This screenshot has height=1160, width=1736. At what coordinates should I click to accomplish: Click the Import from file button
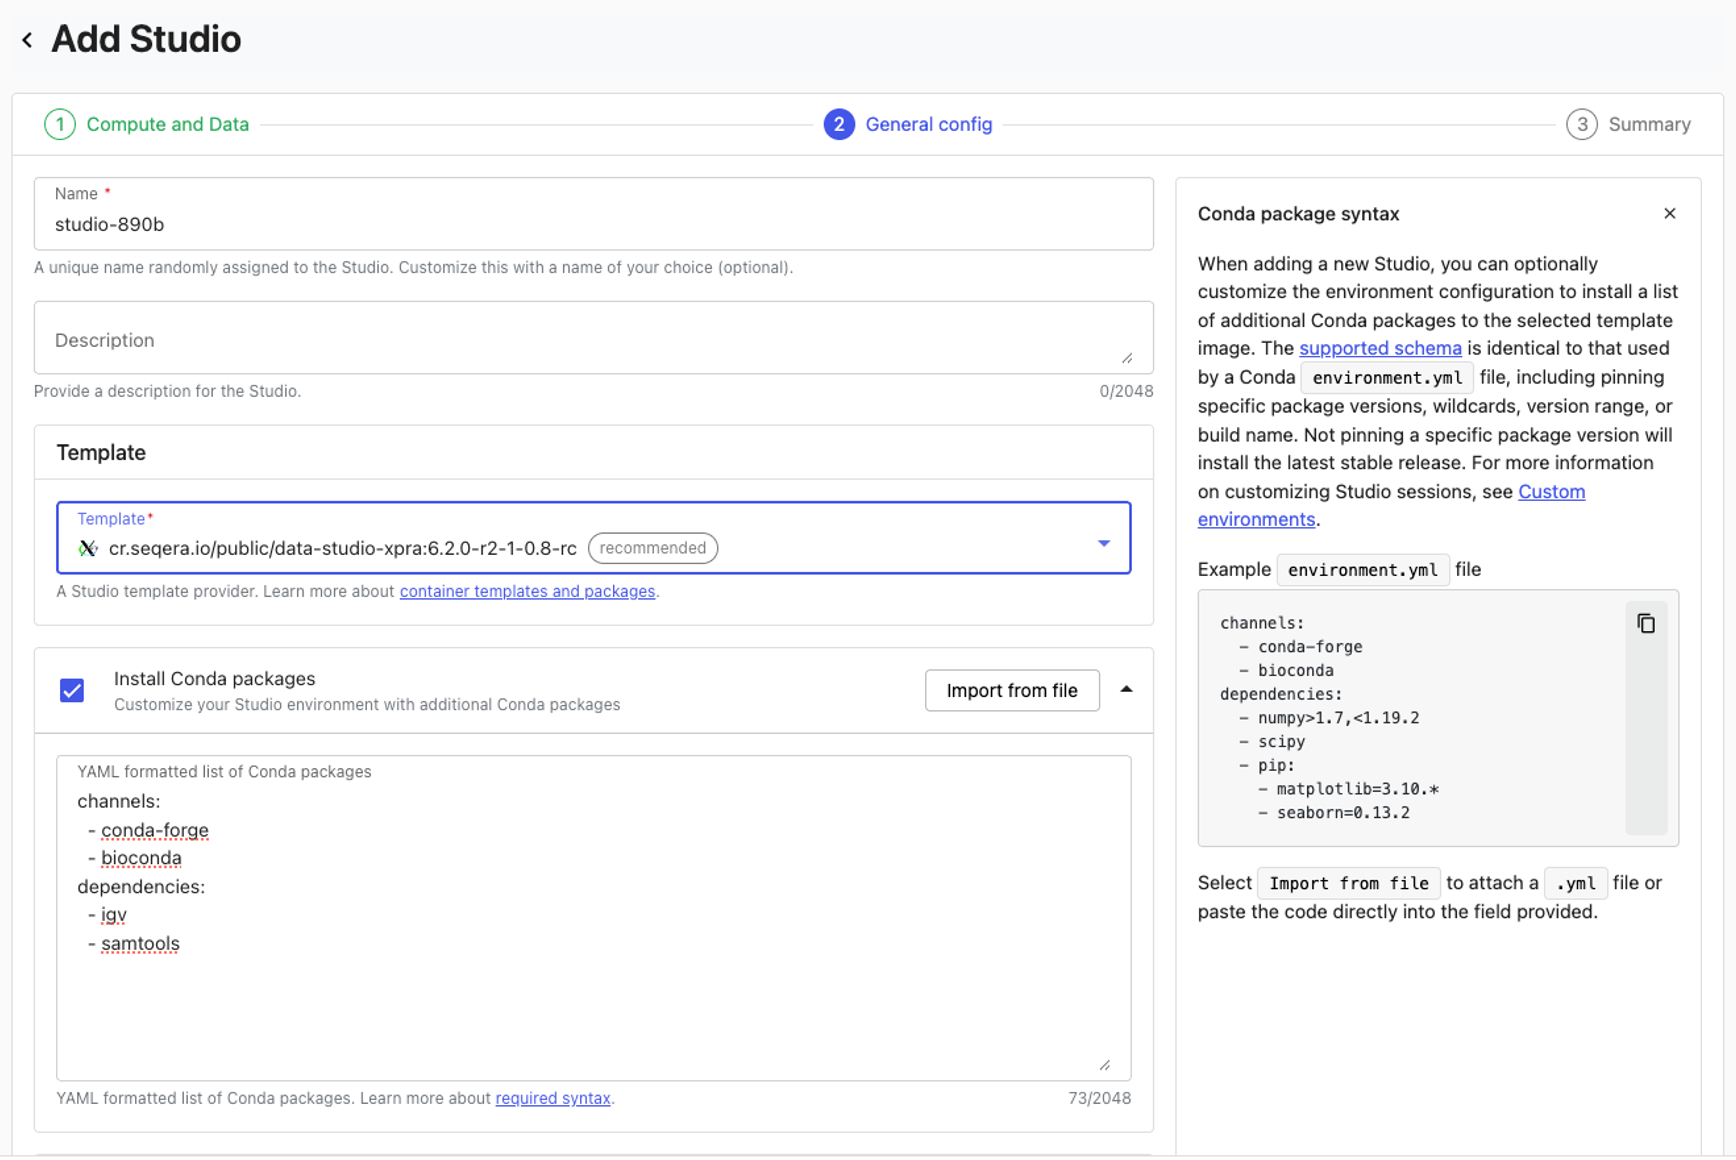pos(1011,691)
